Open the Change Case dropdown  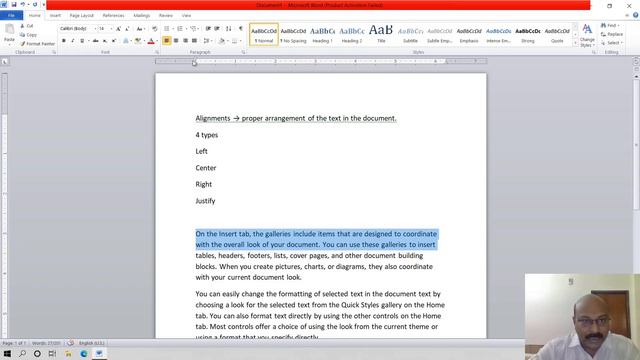141,29
